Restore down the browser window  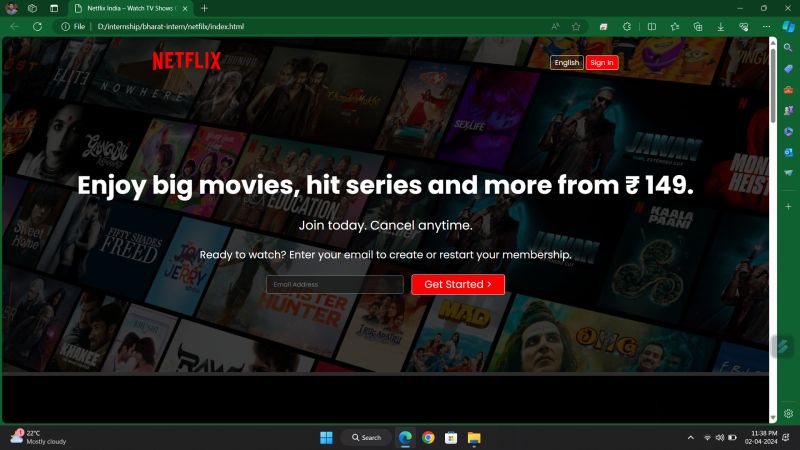coord(764,8)
